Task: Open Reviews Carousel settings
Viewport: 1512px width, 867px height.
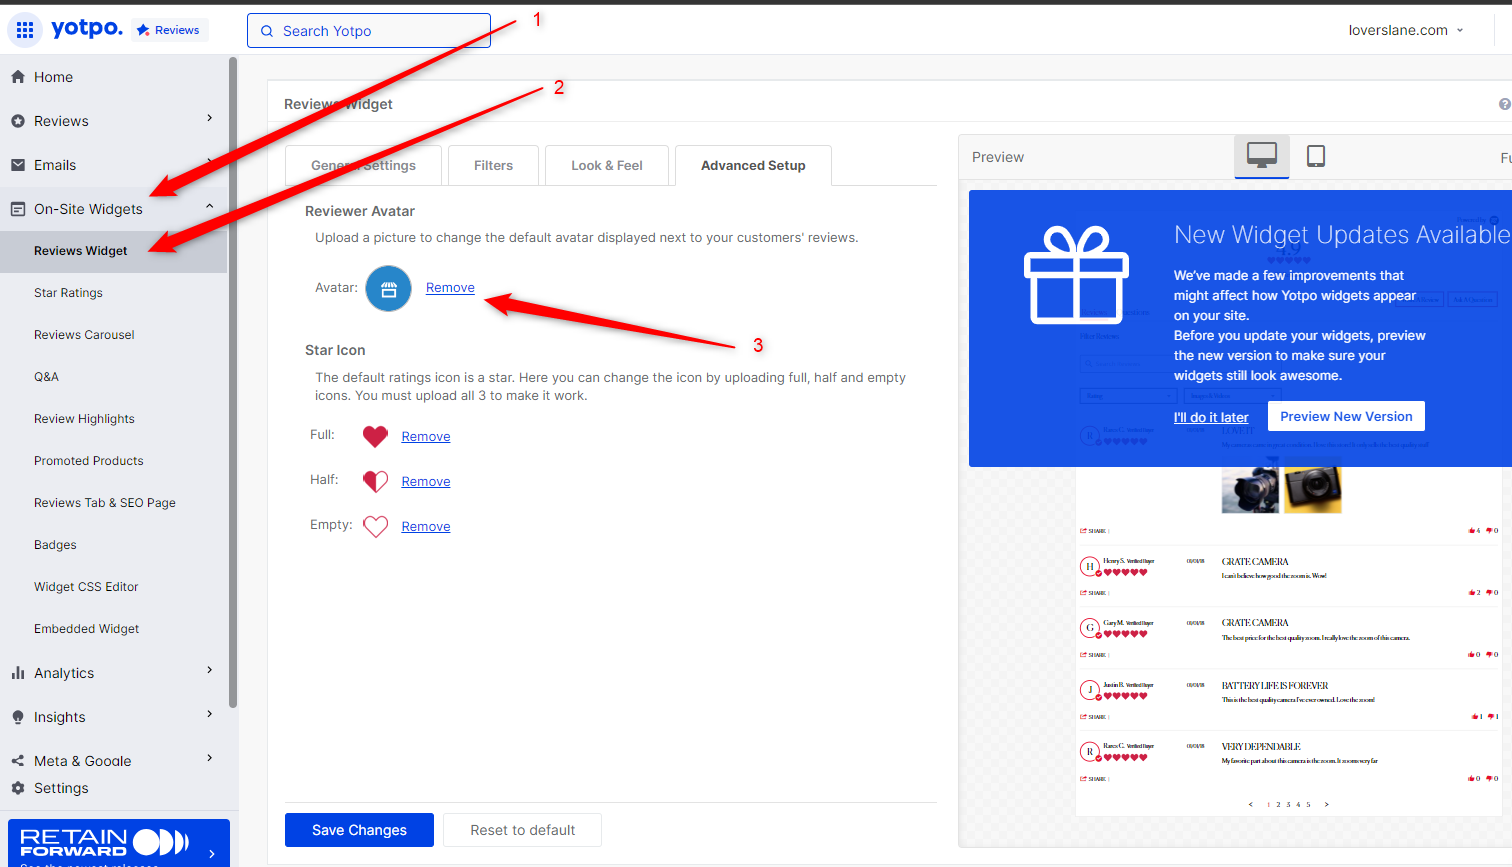Action: point(84,335)
